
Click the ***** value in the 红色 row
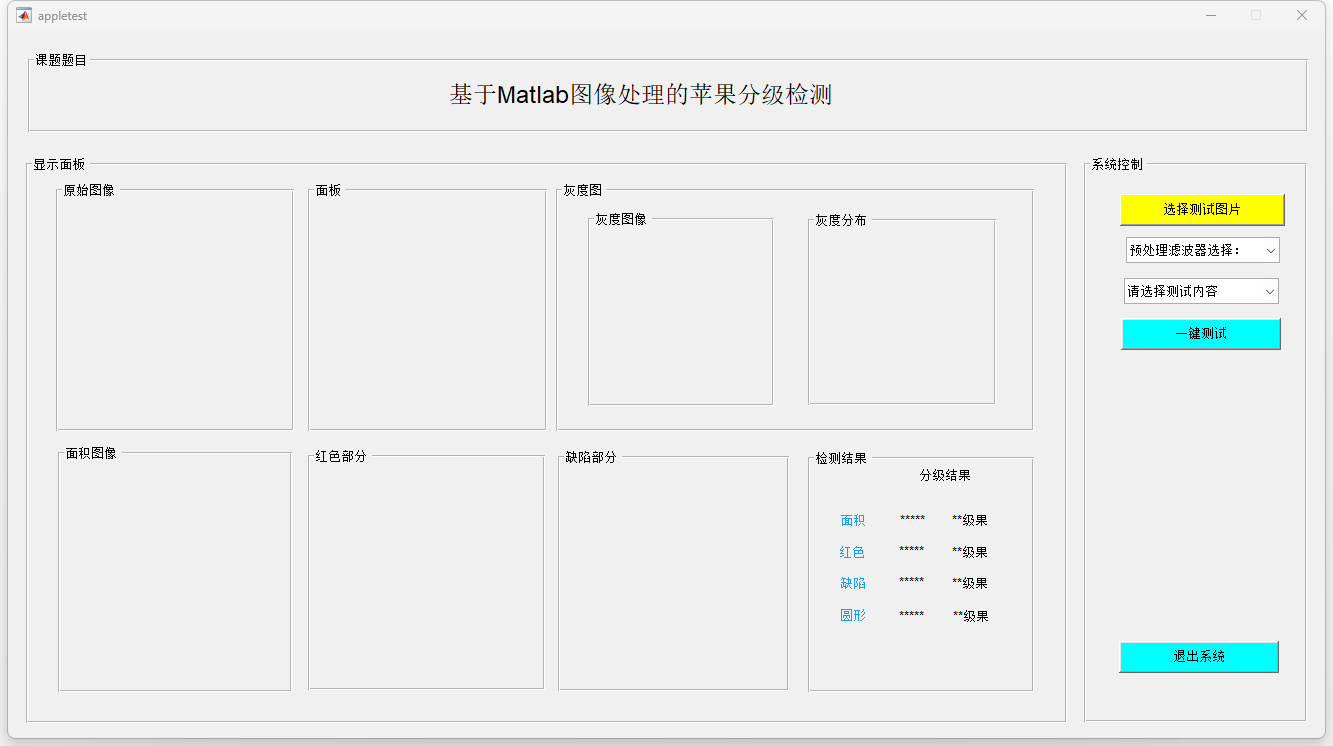pyautogui.click(x=911, y=550)
